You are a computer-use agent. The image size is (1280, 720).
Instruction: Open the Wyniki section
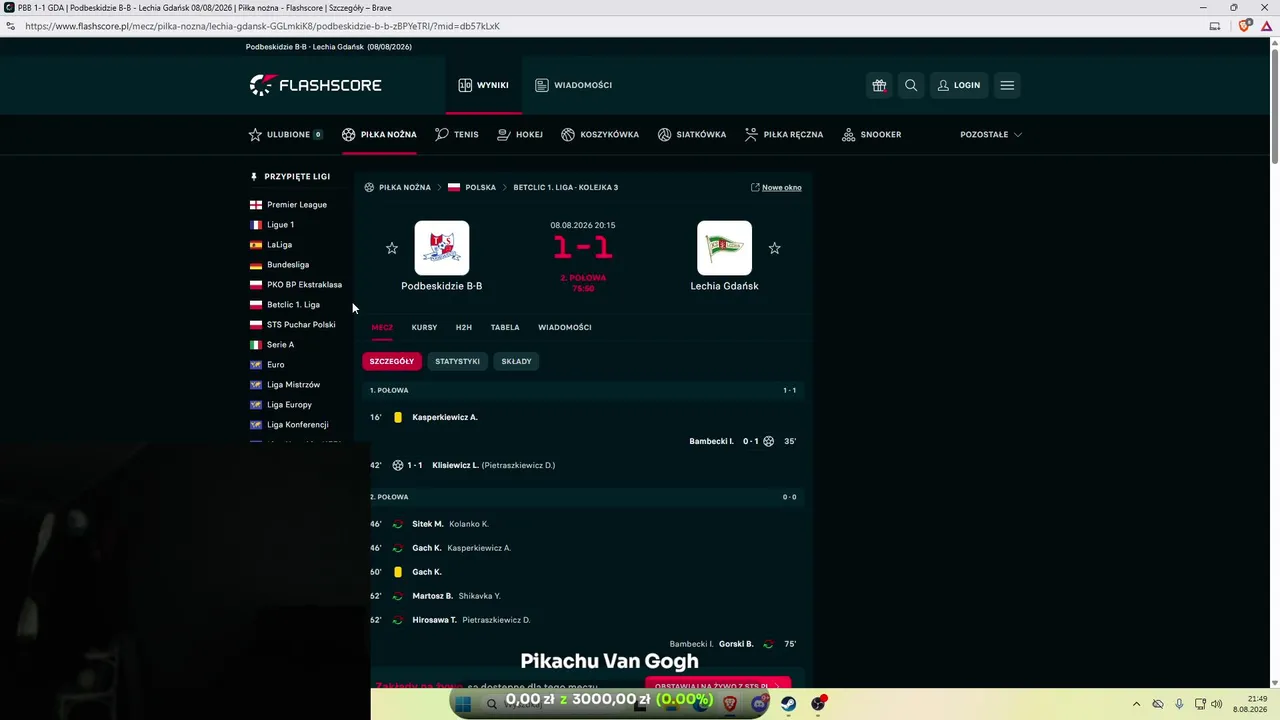pyautogui.click(x=483, y=85)
